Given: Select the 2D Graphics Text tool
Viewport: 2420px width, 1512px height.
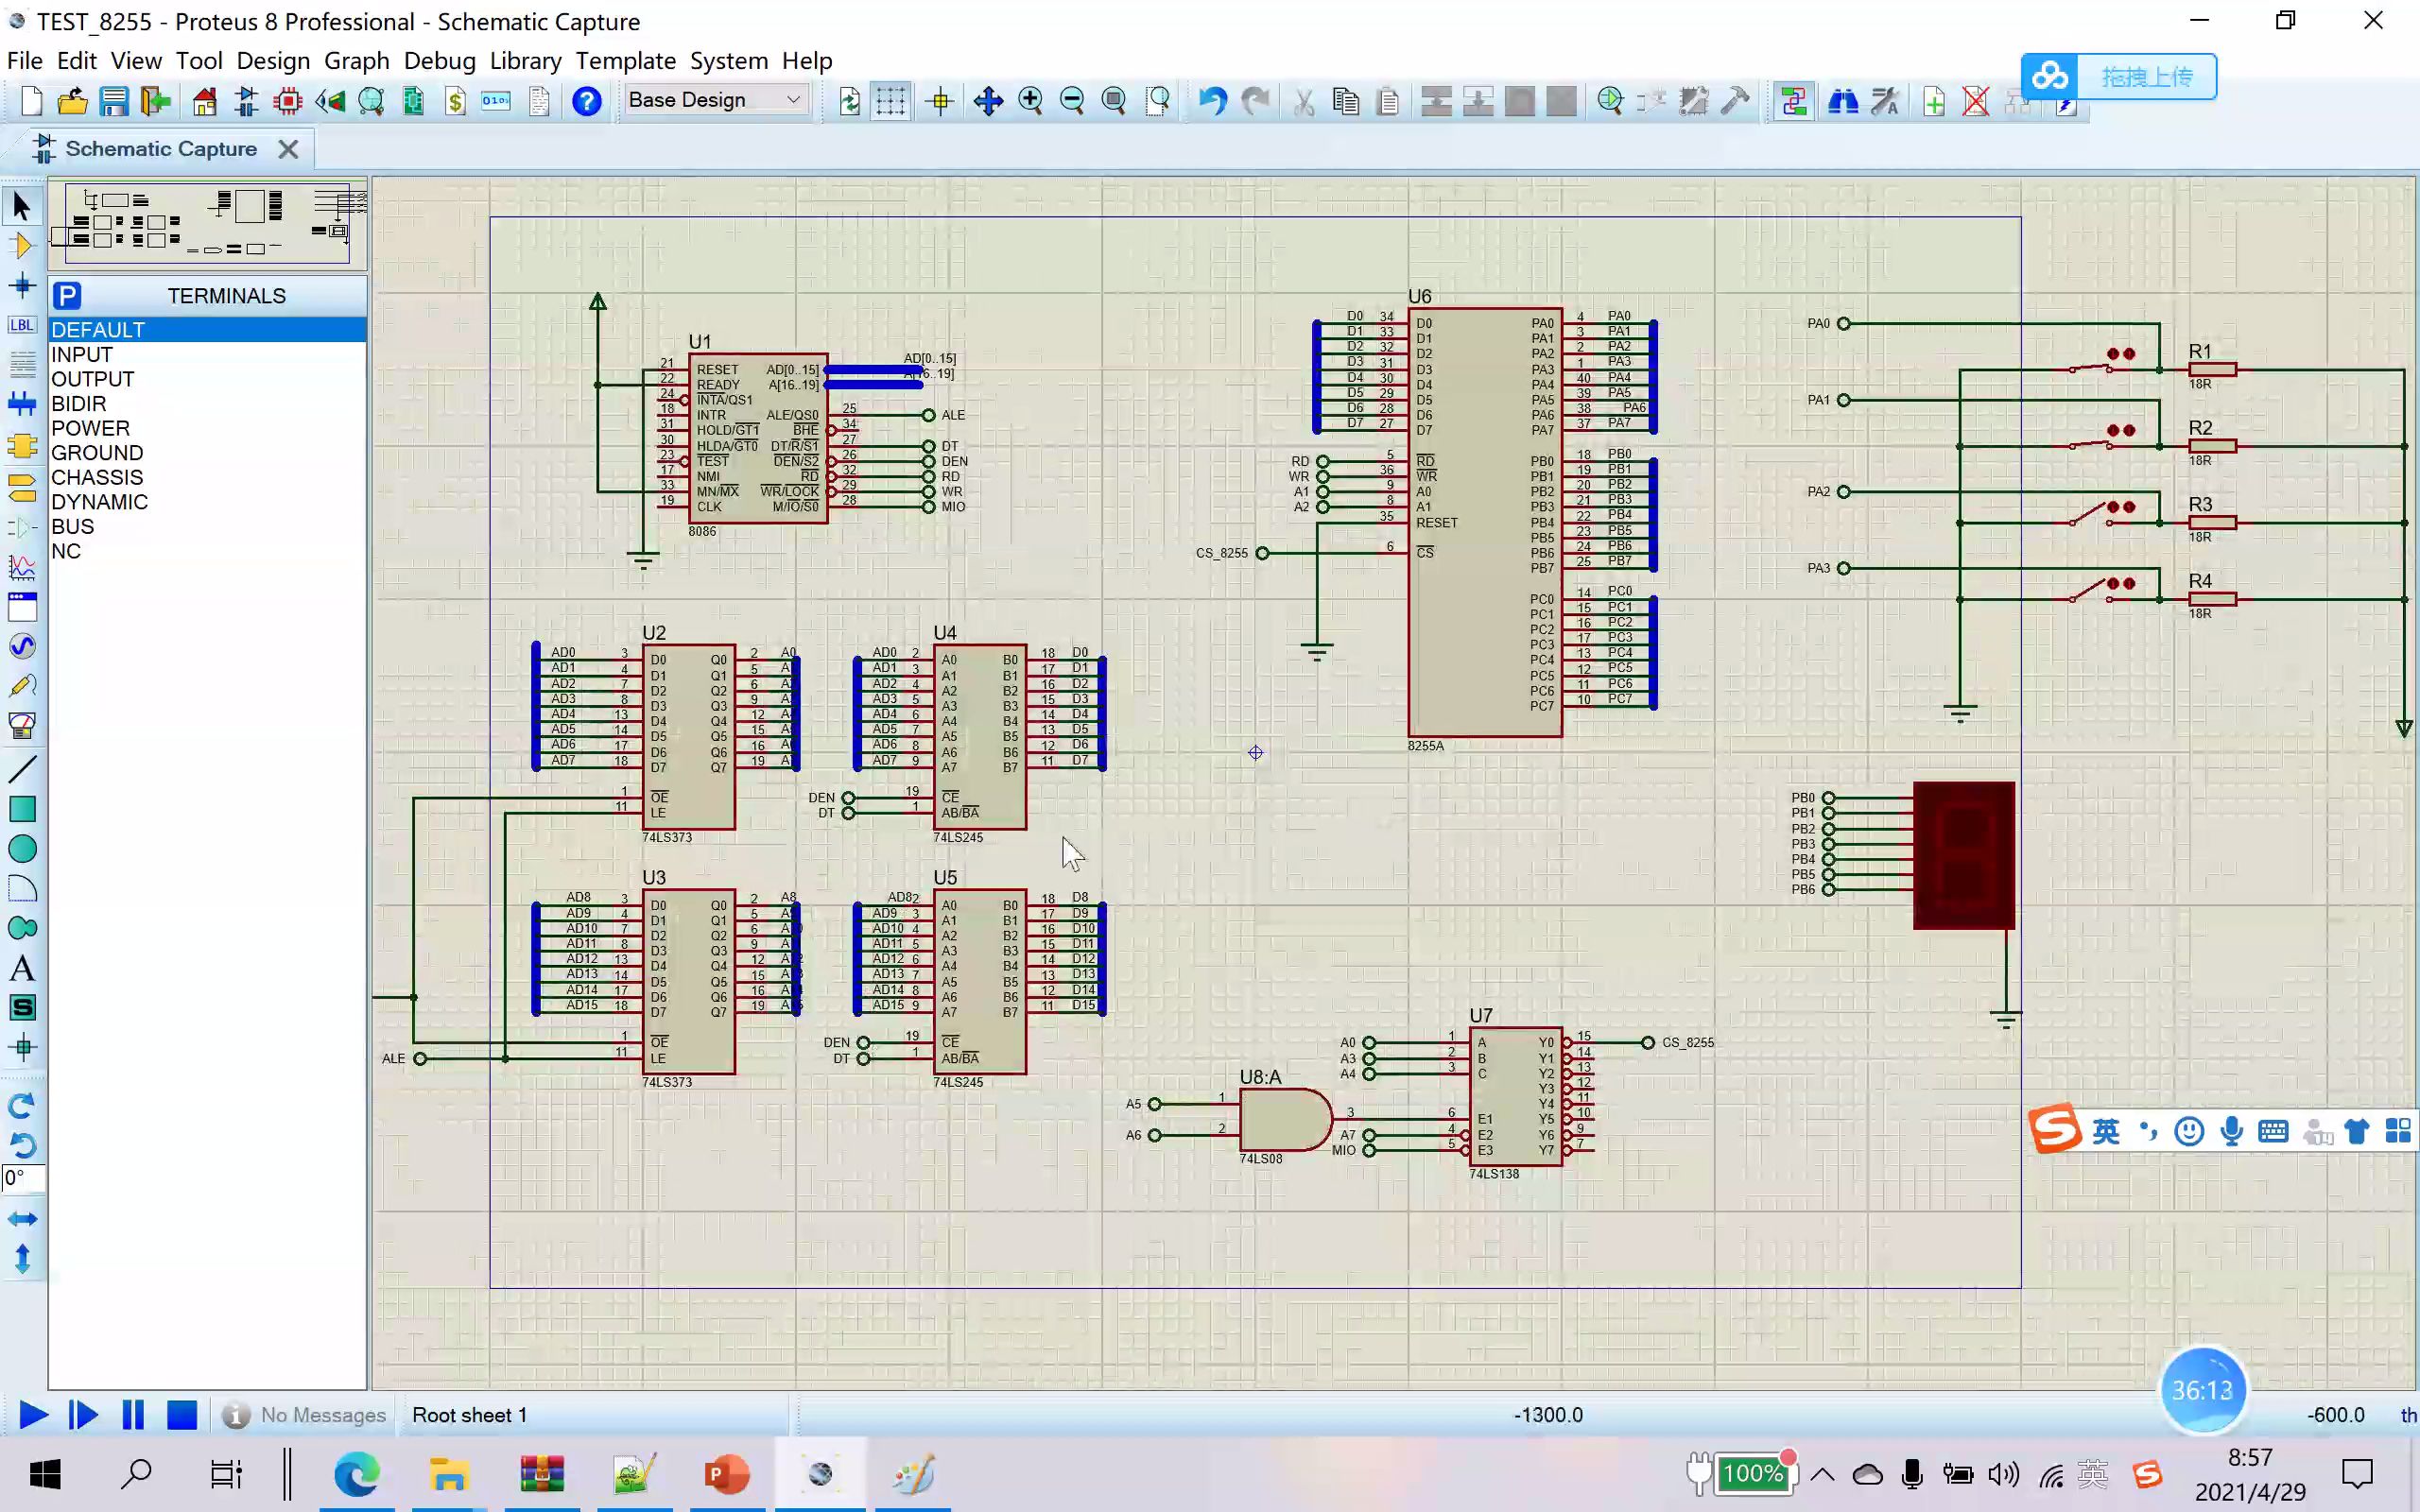Looking at the screenshot, I should click(22, 968).
